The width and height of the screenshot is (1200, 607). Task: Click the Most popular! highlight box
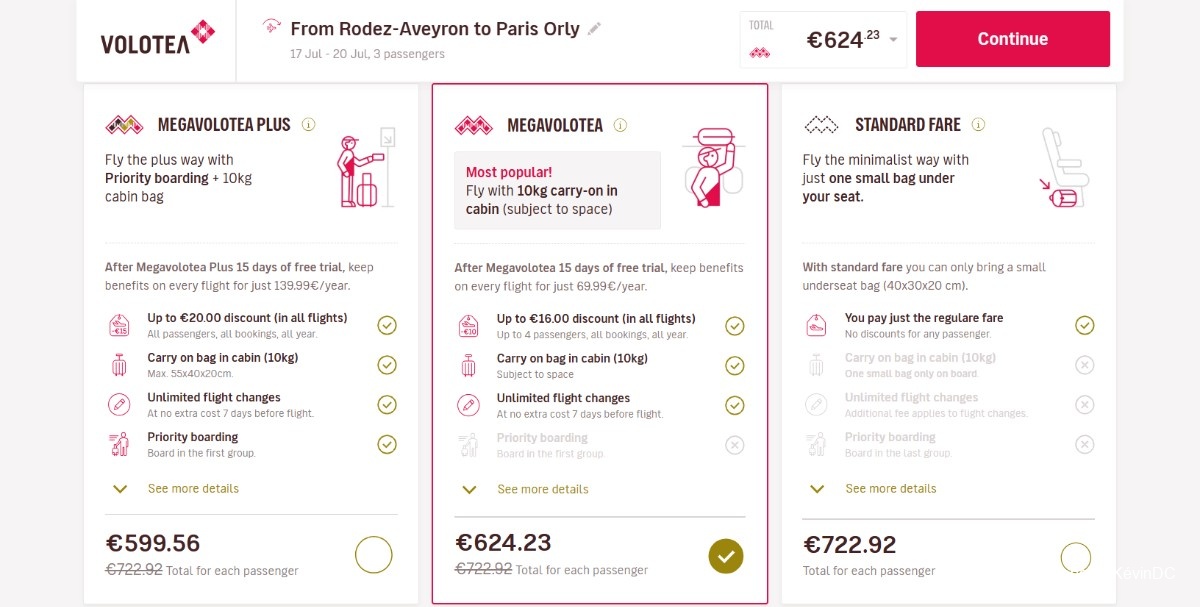tap(557, 190)
